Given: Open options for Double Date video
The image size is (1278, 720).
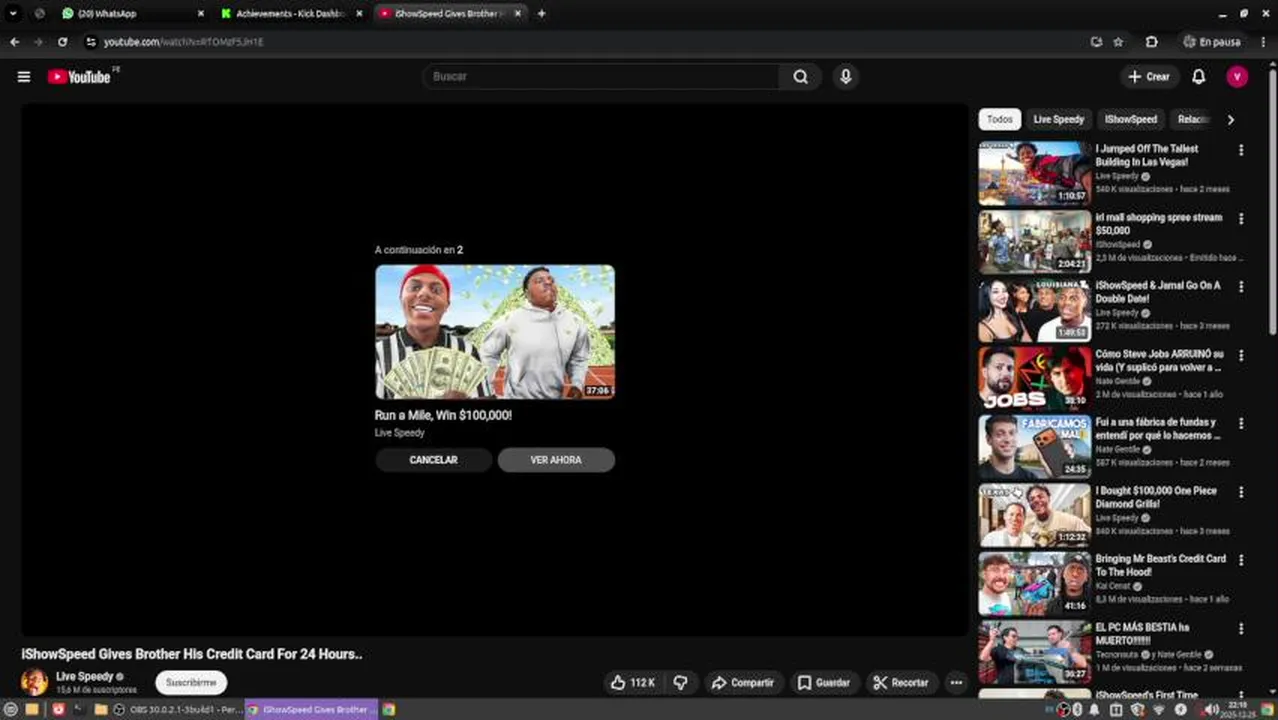Looking at the screenshot, I should tap(1241, 287).
